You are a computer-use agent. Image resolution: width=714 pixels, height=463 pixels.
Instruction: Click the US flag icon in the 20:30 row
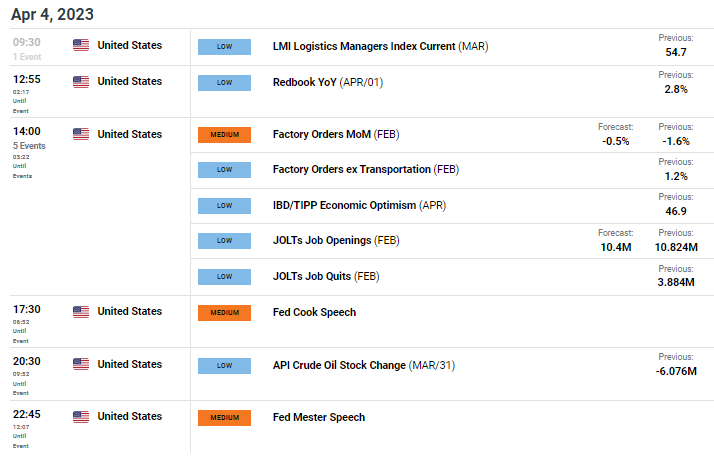(x=81, y=364)
